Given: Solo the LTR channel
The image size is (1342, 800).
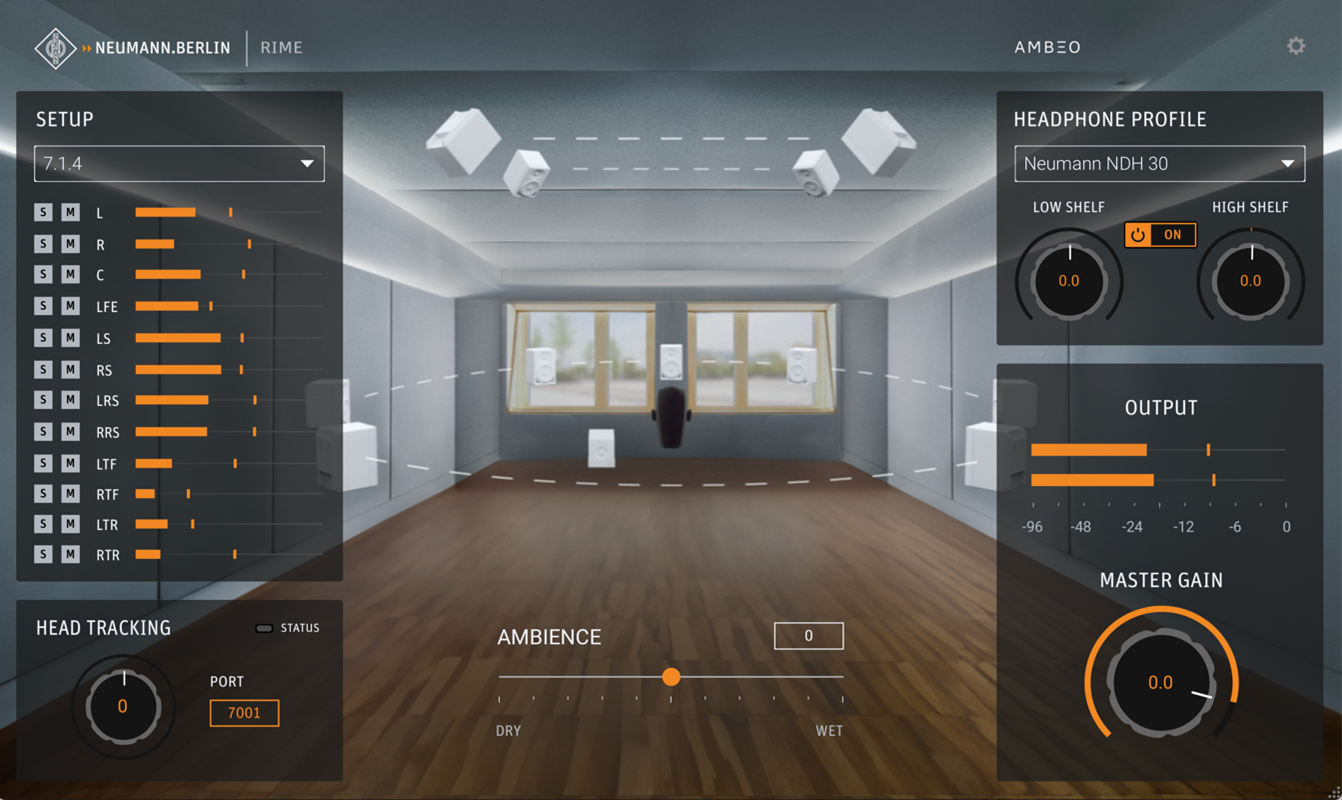Looking at the screenshot, I should [43, 524].
